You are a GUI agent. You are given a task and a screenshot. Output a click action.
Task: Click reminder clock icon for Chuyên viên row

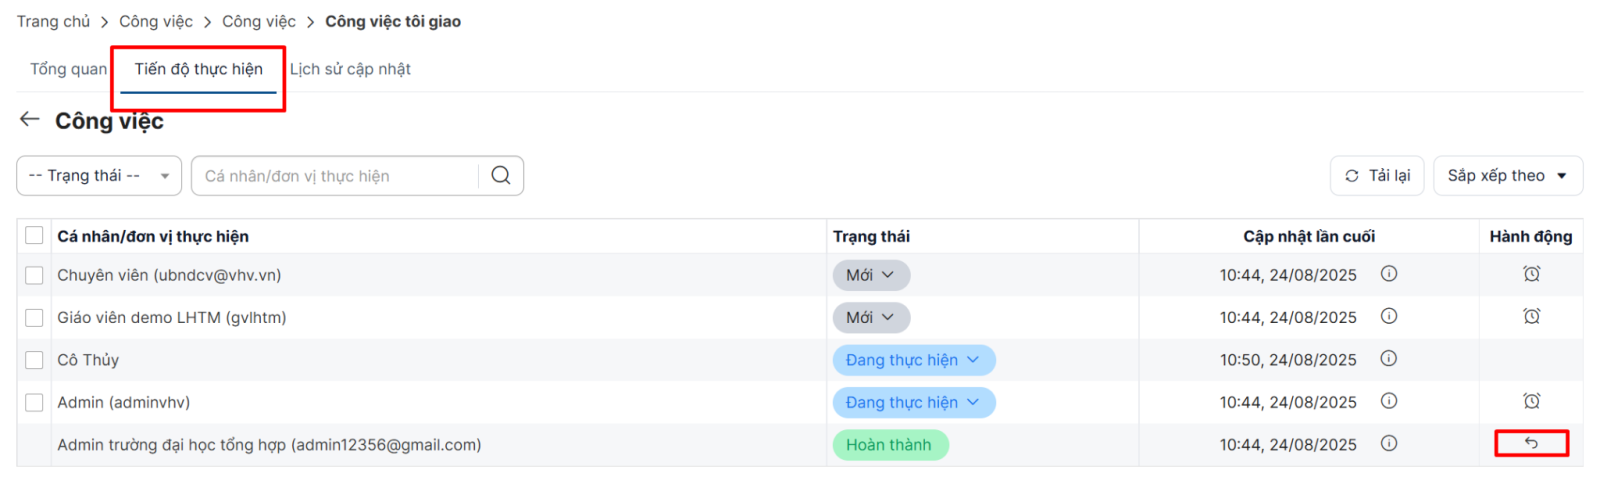pyautogui.click(x=1531, y=274)
